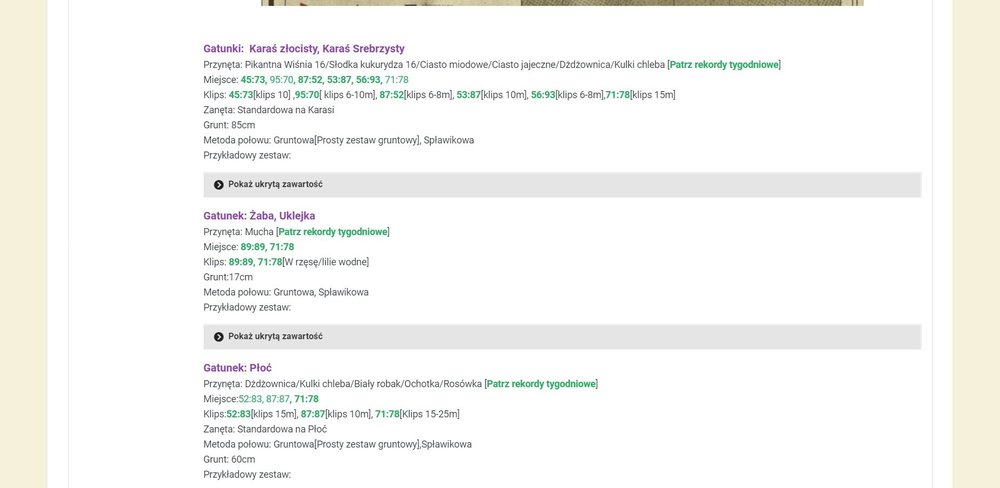Open "Patrz rekordy tygodniowe" in the Żaba, Uklejka section

pos(333,232)
